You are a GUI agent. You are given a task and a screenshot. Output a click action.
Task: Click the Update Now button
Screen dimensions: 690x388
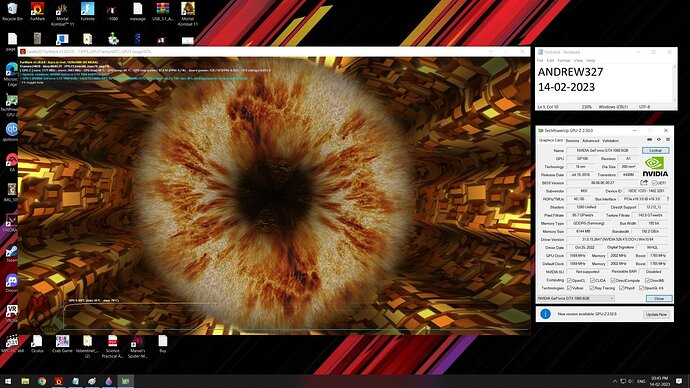coord(656,315)
